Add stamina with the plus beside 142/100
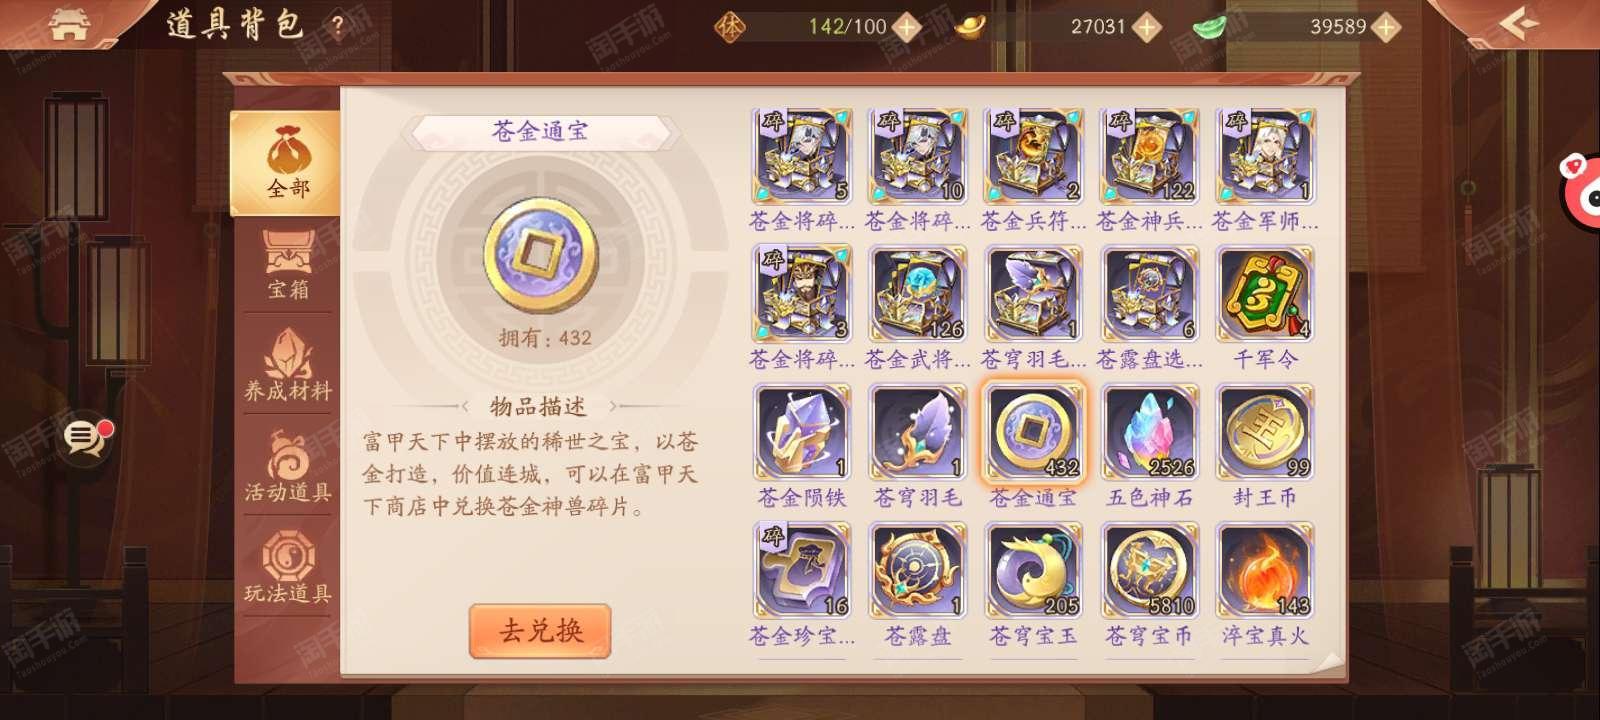This screenshot has height=720, width=1600. point(906,27)
